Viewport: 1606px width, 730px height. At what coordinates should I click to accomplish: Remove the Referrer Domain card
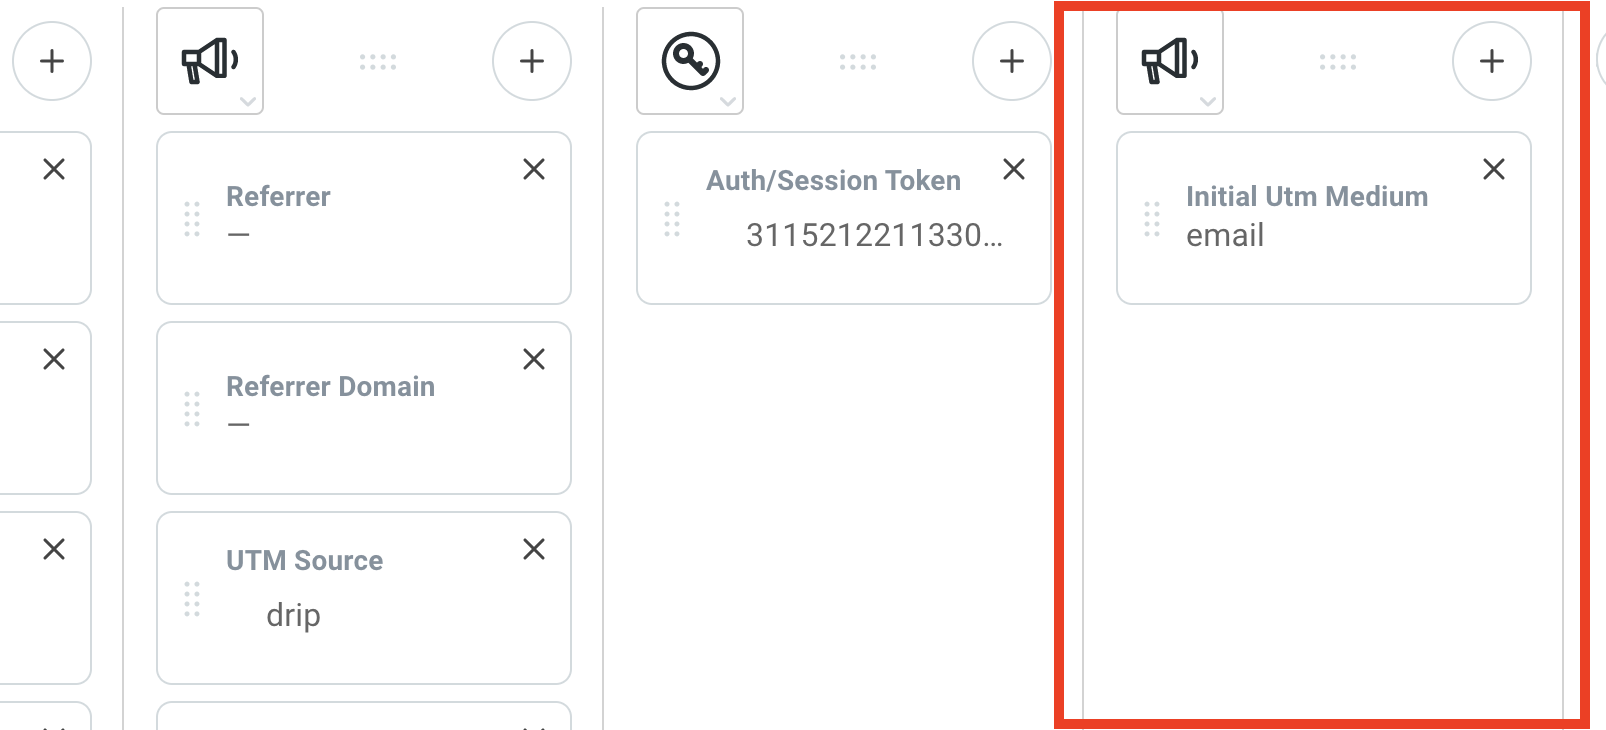pyautogui.click(x=534, y=360)
